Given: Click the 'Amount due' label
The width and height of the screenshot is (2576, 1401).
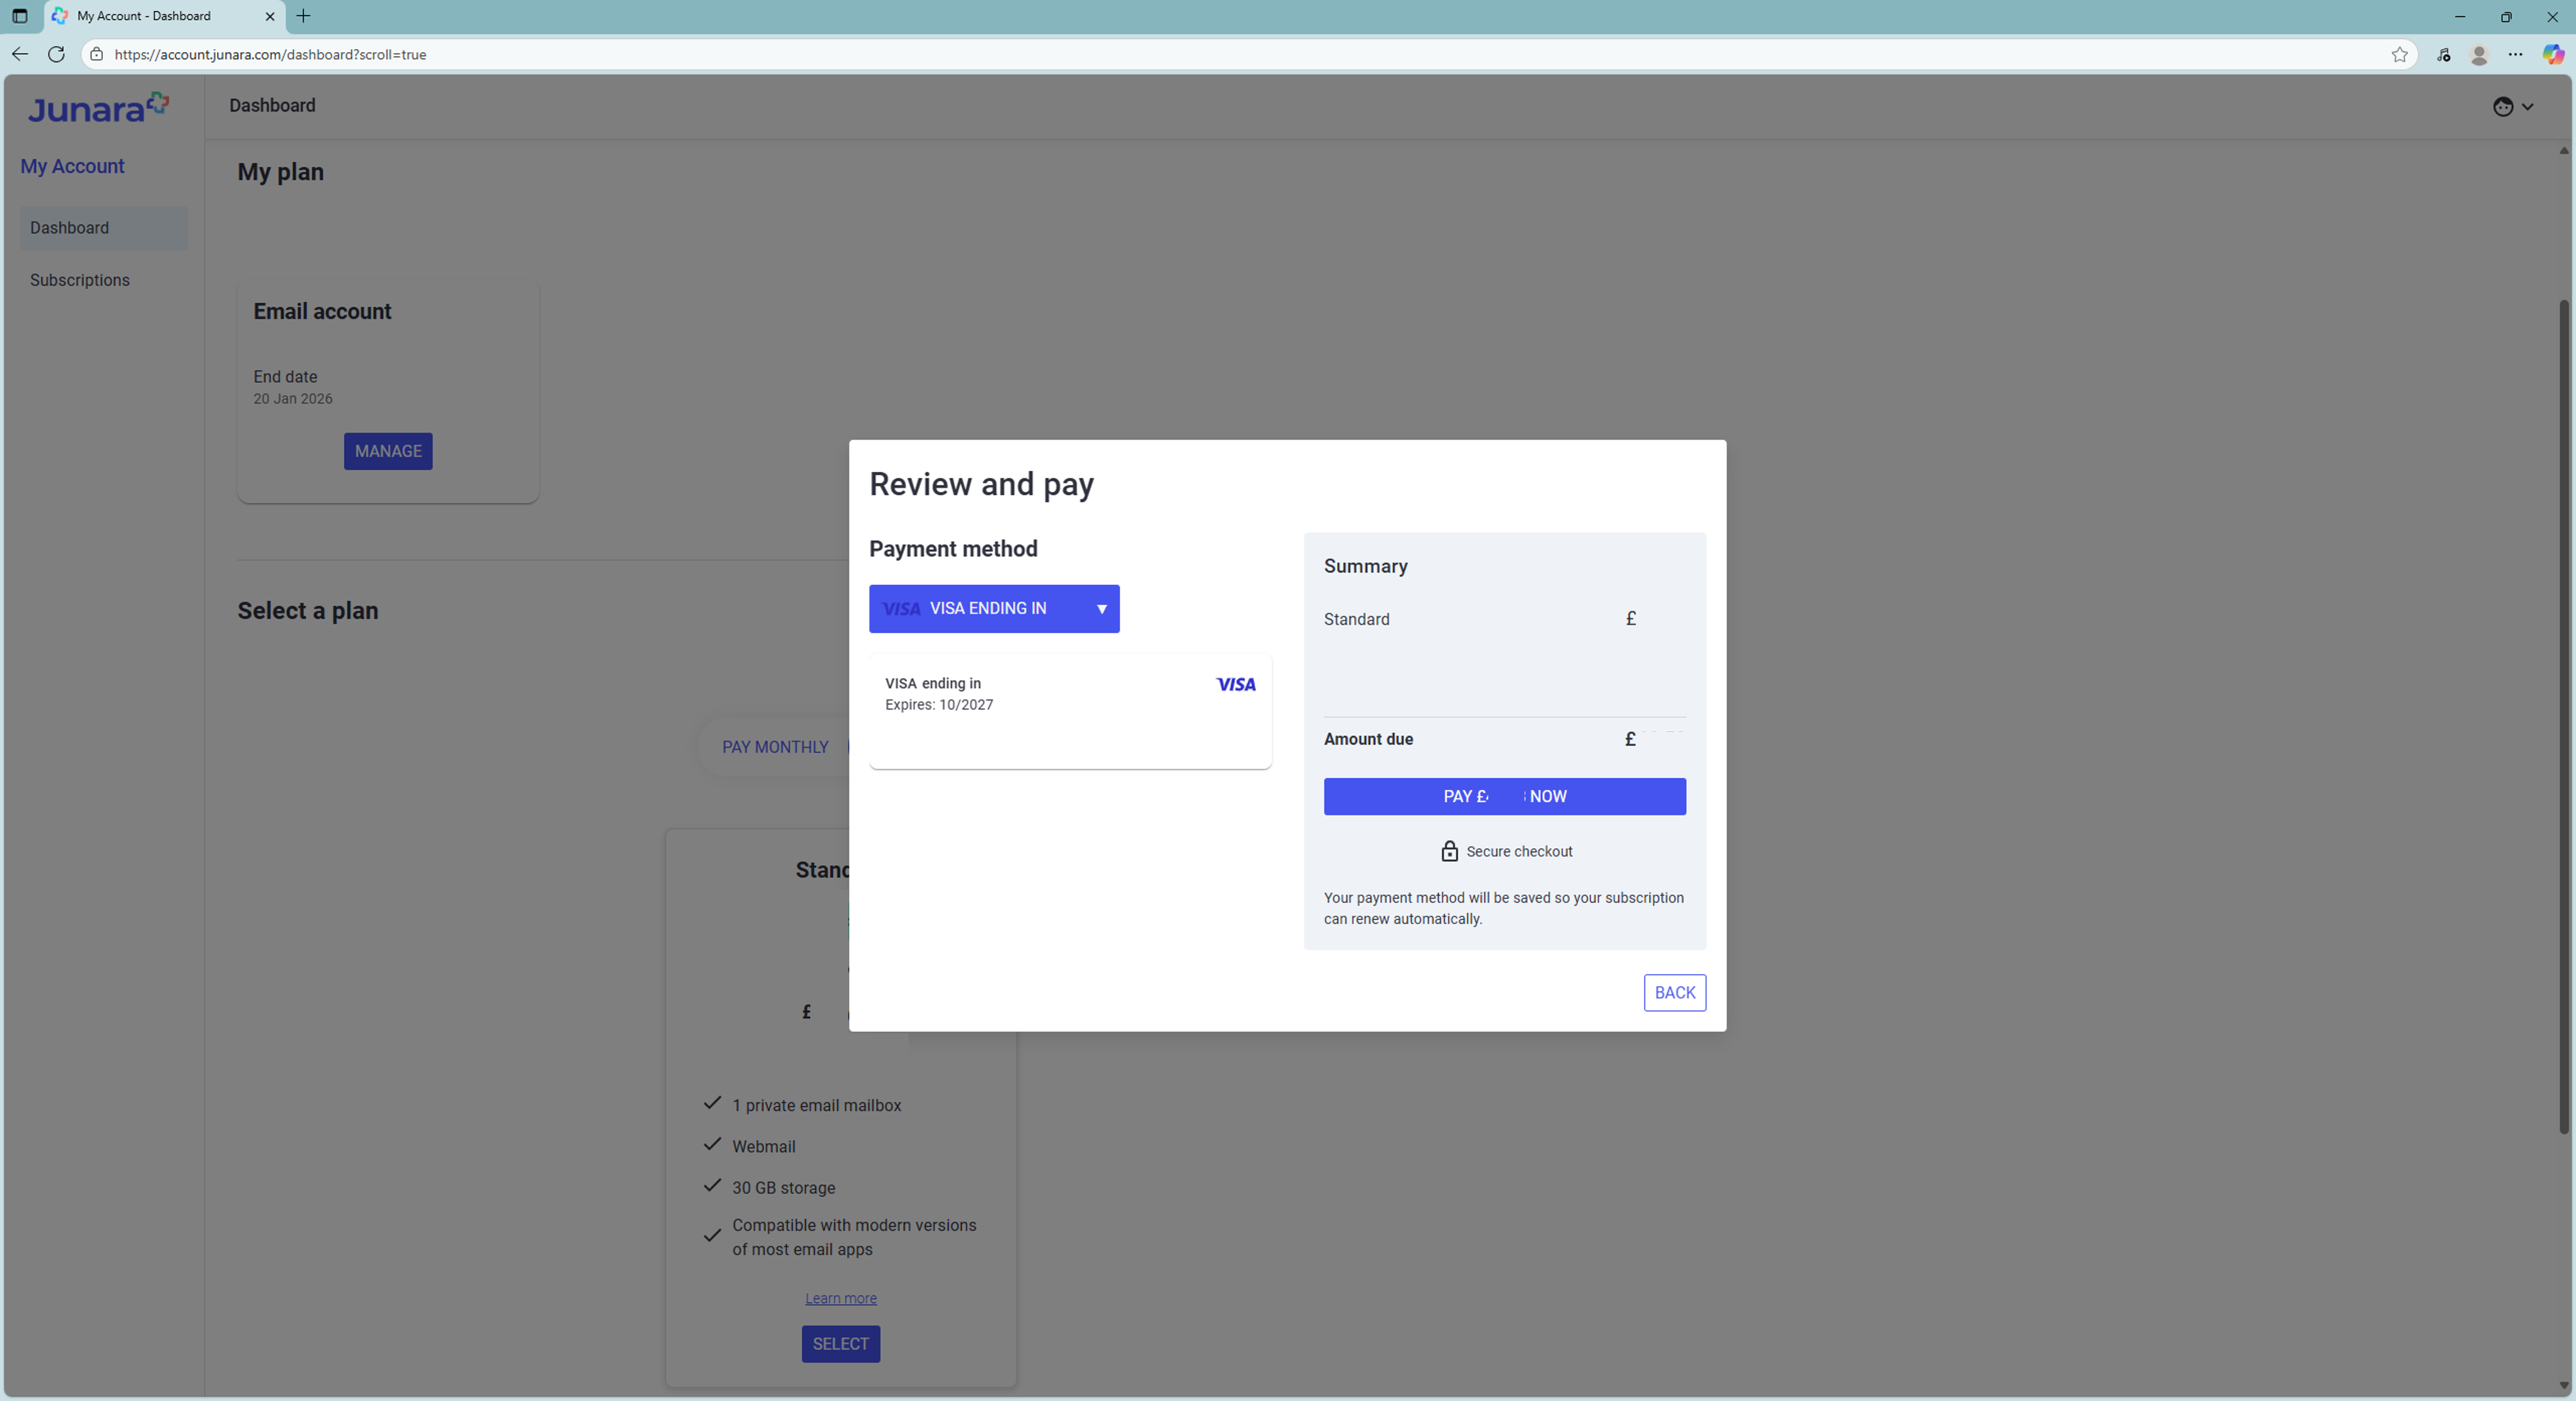Looking at the screenshot, I should click(1368, 739).
